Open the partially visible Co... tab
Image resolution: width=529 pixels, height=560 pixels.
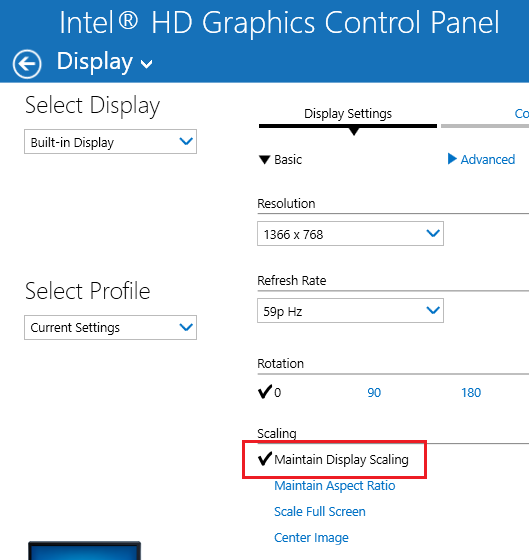[521, 114]
